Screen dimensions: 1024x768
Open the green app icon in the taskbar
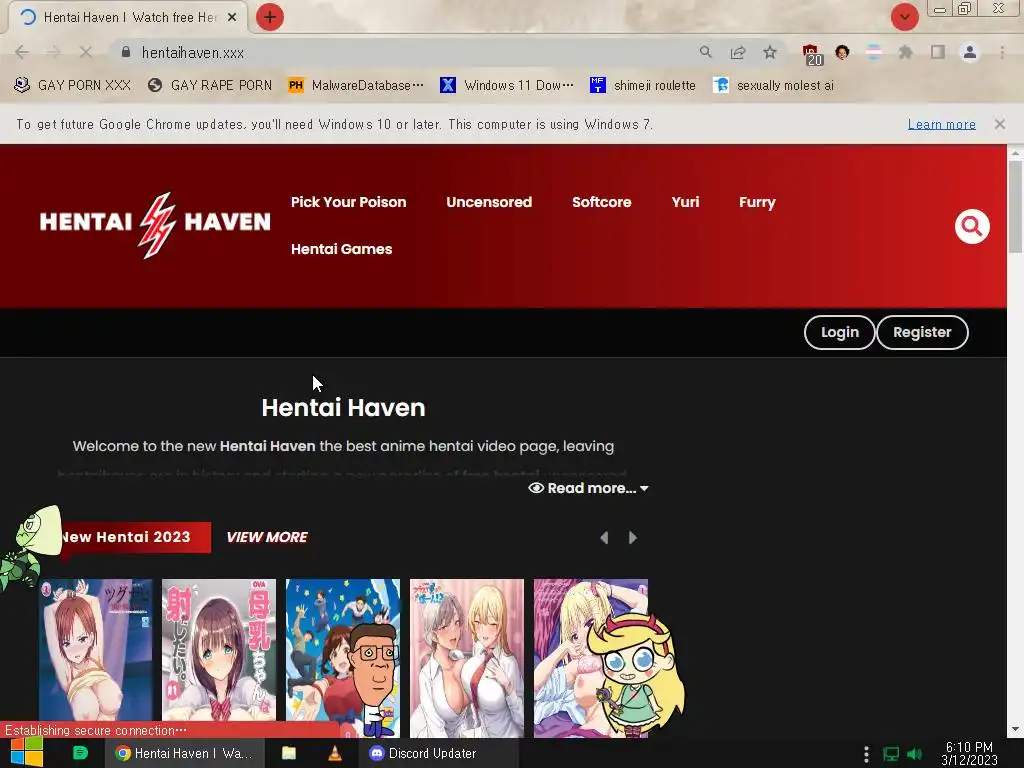pyautogui.click(x=80, y=753)
